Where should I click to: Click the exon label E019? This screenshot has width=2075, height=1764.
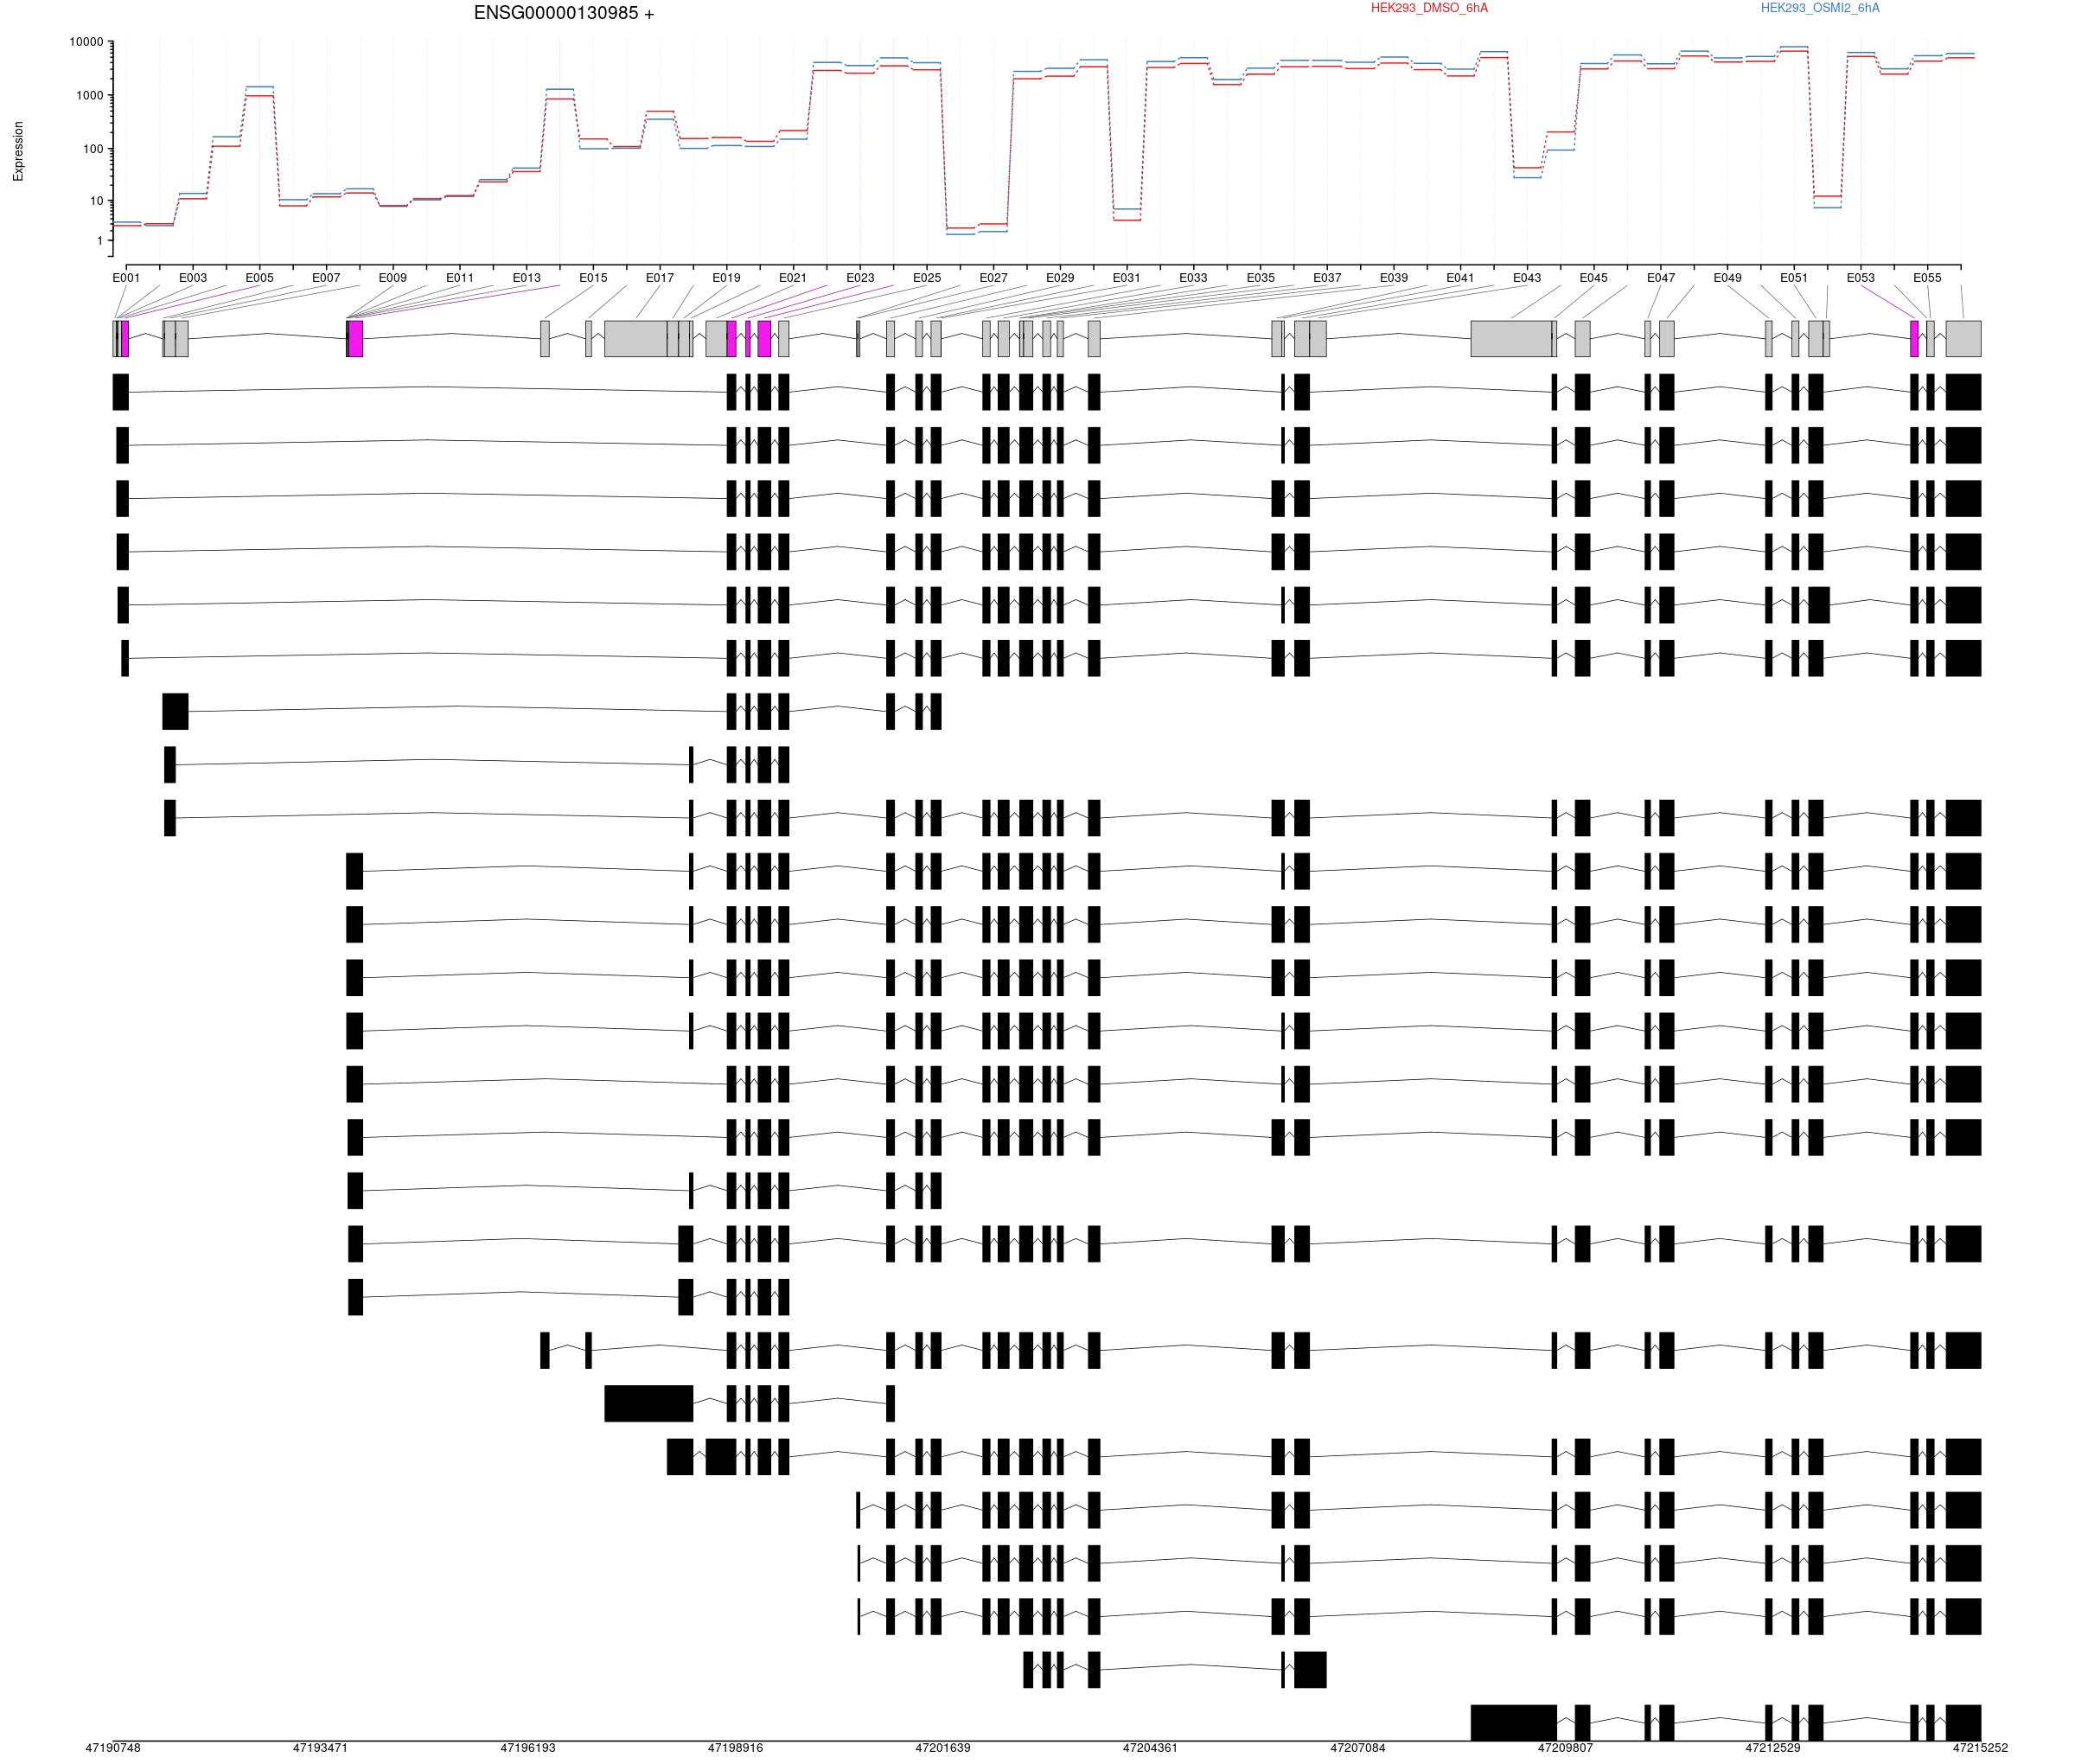click(727, 278)
